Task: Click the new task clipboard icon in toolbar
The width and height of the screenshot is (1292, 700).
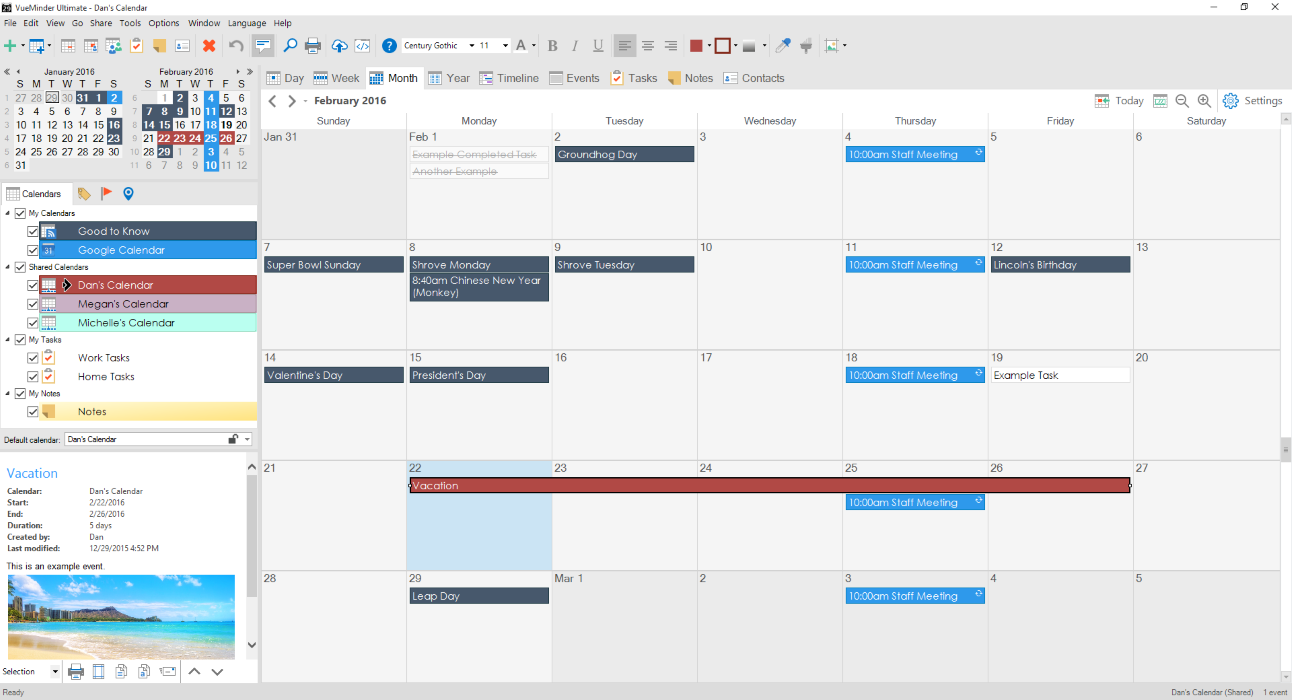Action: tap(136, 45)
